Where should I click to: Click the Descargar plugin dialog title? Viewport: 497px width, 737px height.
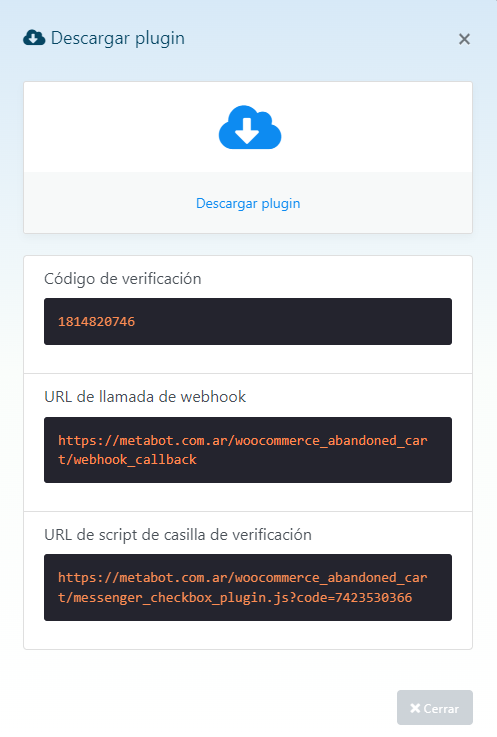click(118, 38)
